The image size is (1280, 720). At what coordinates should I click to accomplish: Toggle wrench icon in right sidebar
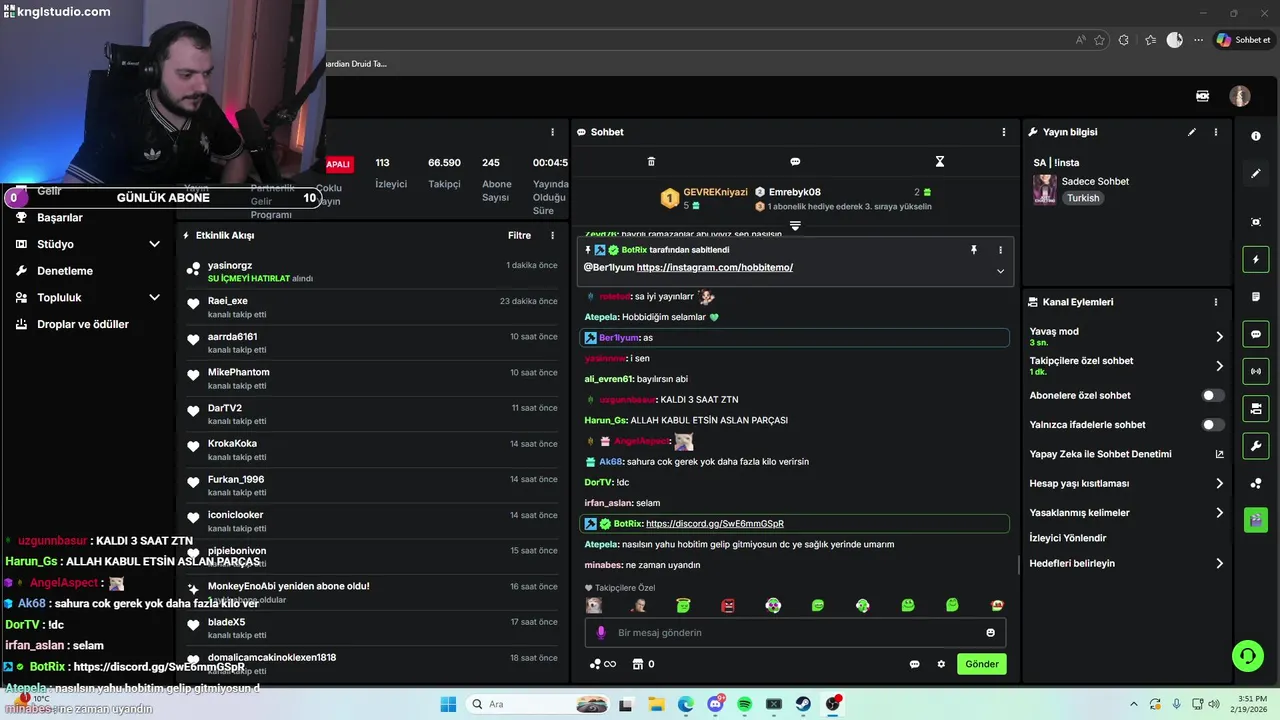pyautogui.click(x=1256, y=445)
